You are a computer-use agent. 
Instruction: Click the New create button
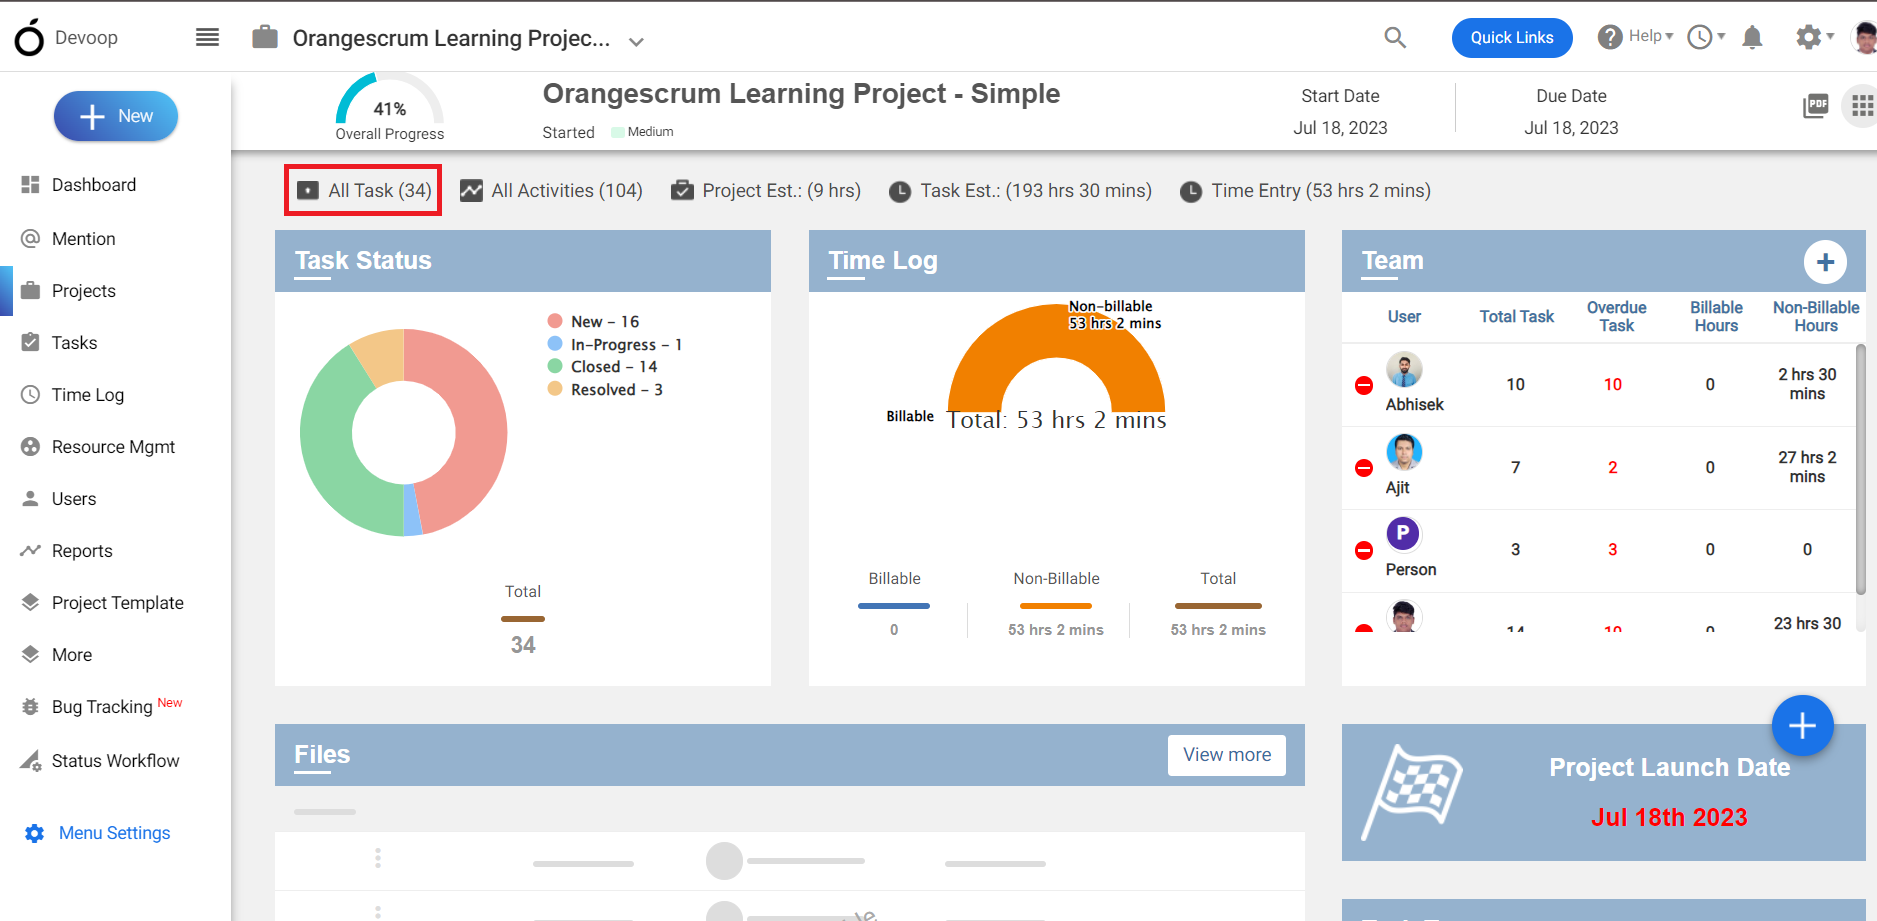(x=116, y=116)
